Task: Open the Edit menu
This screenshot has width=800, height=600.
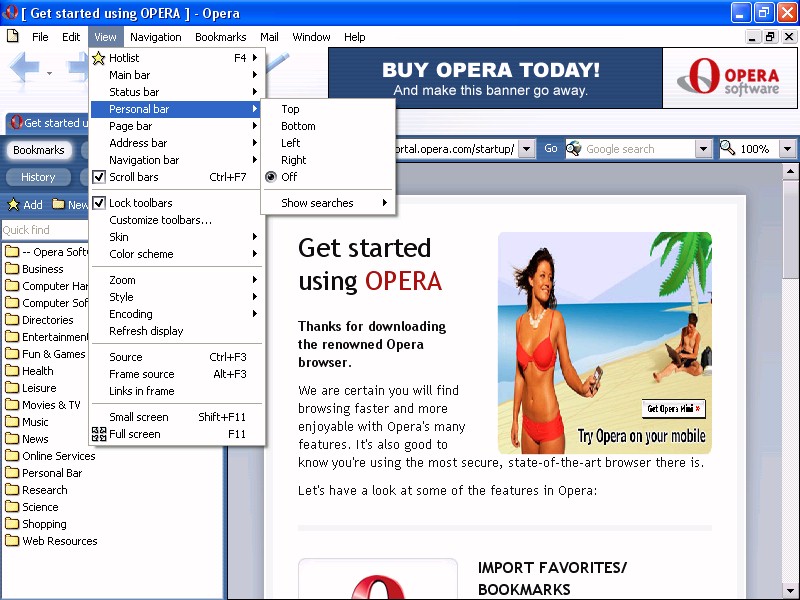Action: pyautogui.click(x=71, y=37)
